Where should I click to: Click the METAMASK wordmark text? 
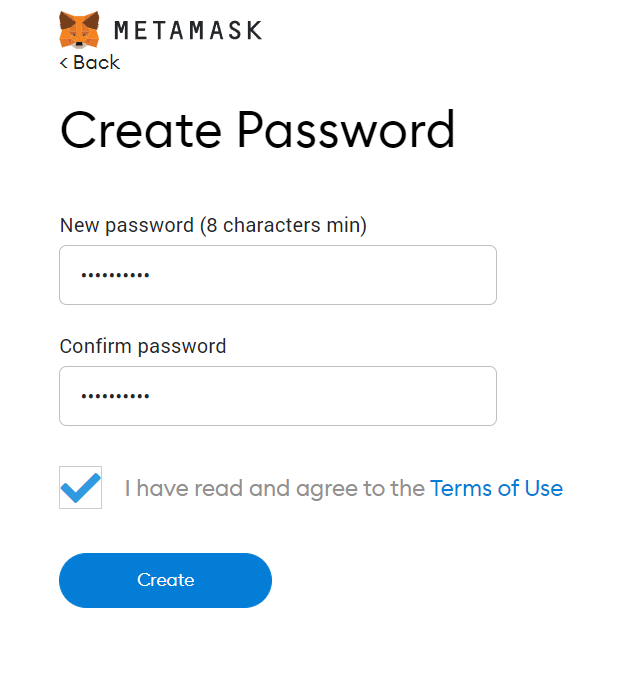[x=188, y=30]
